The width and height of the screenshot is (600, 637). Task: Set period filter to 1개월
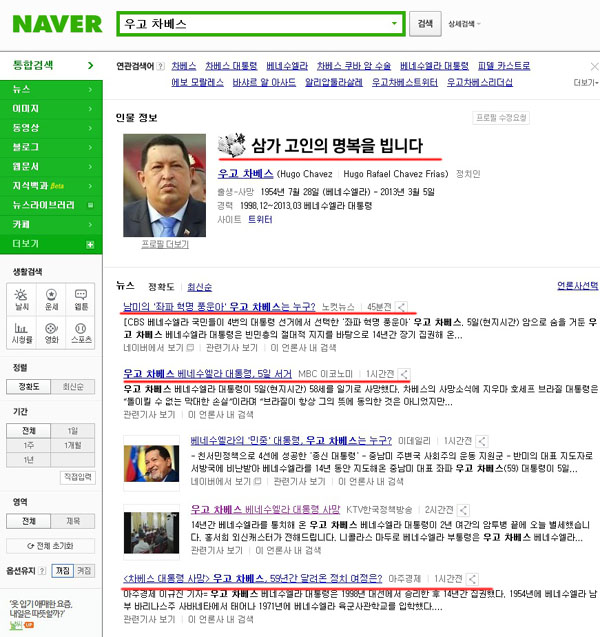(x=73, y=445)
